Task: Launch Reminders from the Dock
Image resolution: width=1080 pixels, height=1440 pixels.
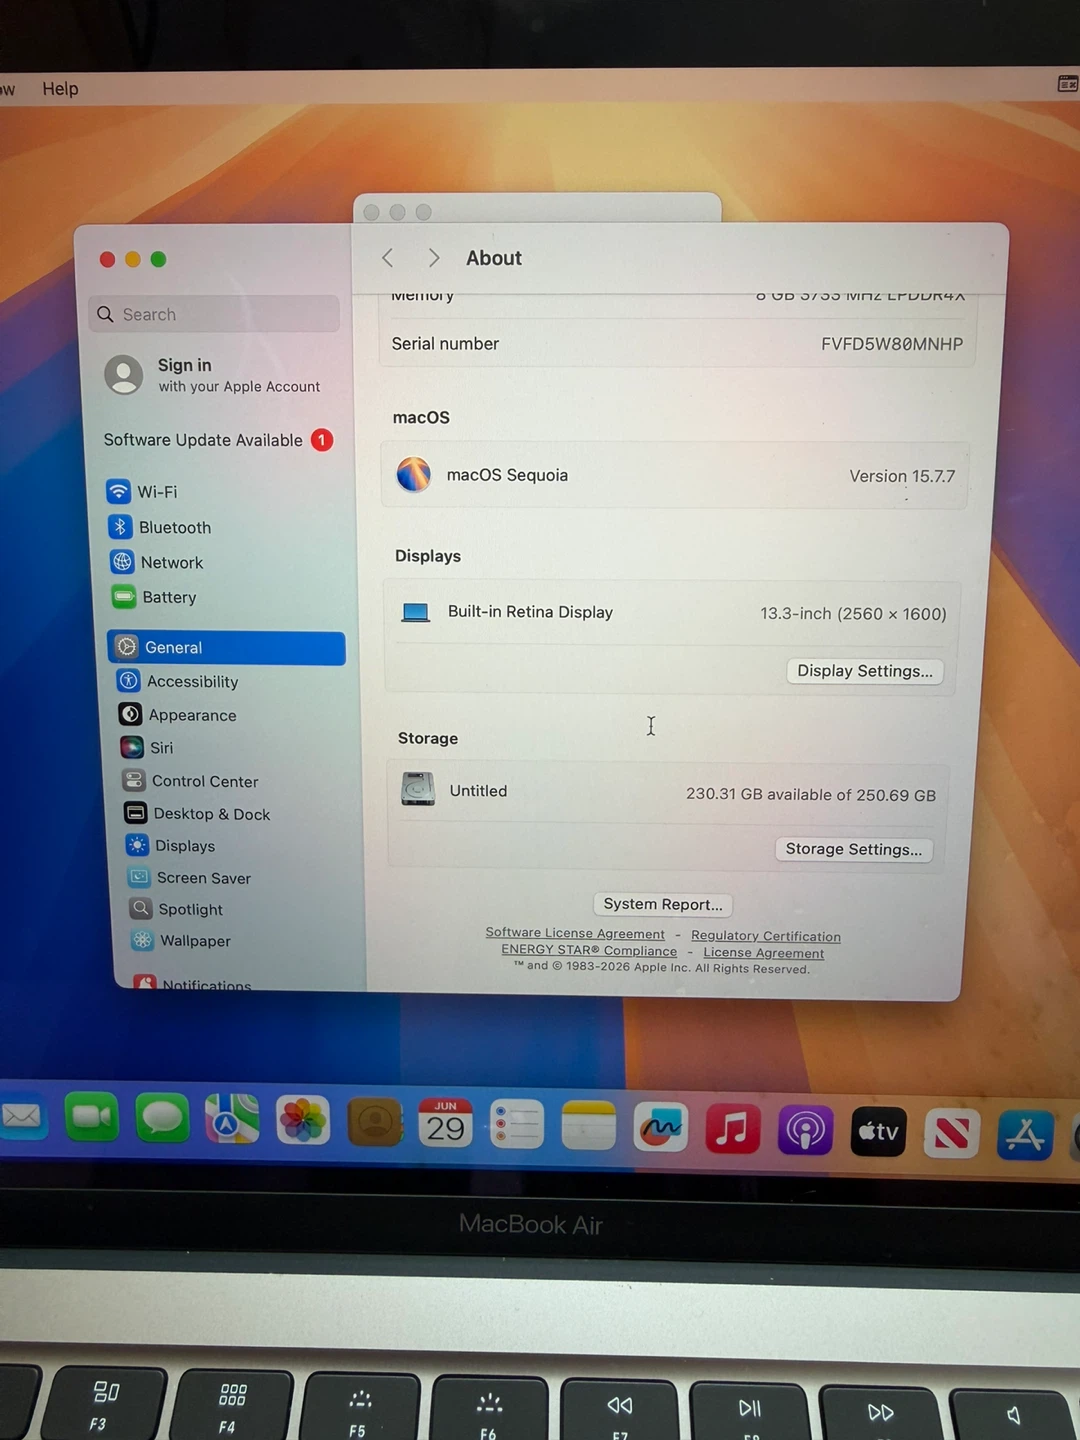Action: 517,1125
